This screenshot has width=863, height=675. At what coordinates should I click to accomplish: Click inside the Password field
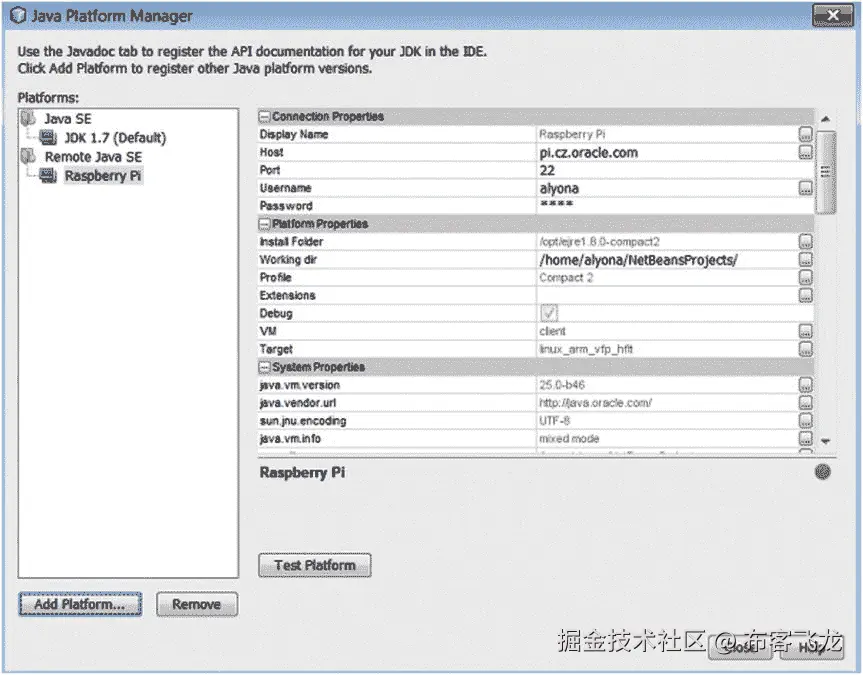tap(600, 205)
